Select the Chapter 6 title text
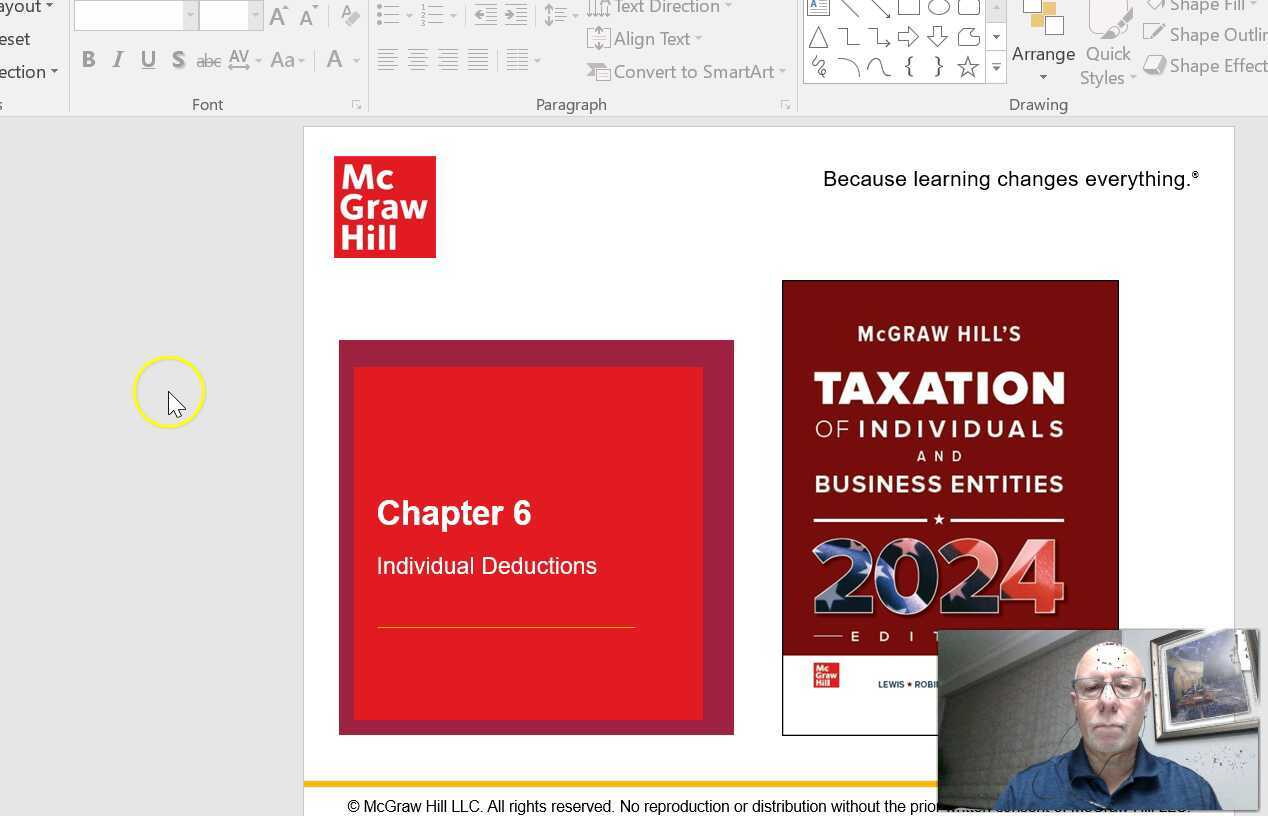 pos(454,513)
